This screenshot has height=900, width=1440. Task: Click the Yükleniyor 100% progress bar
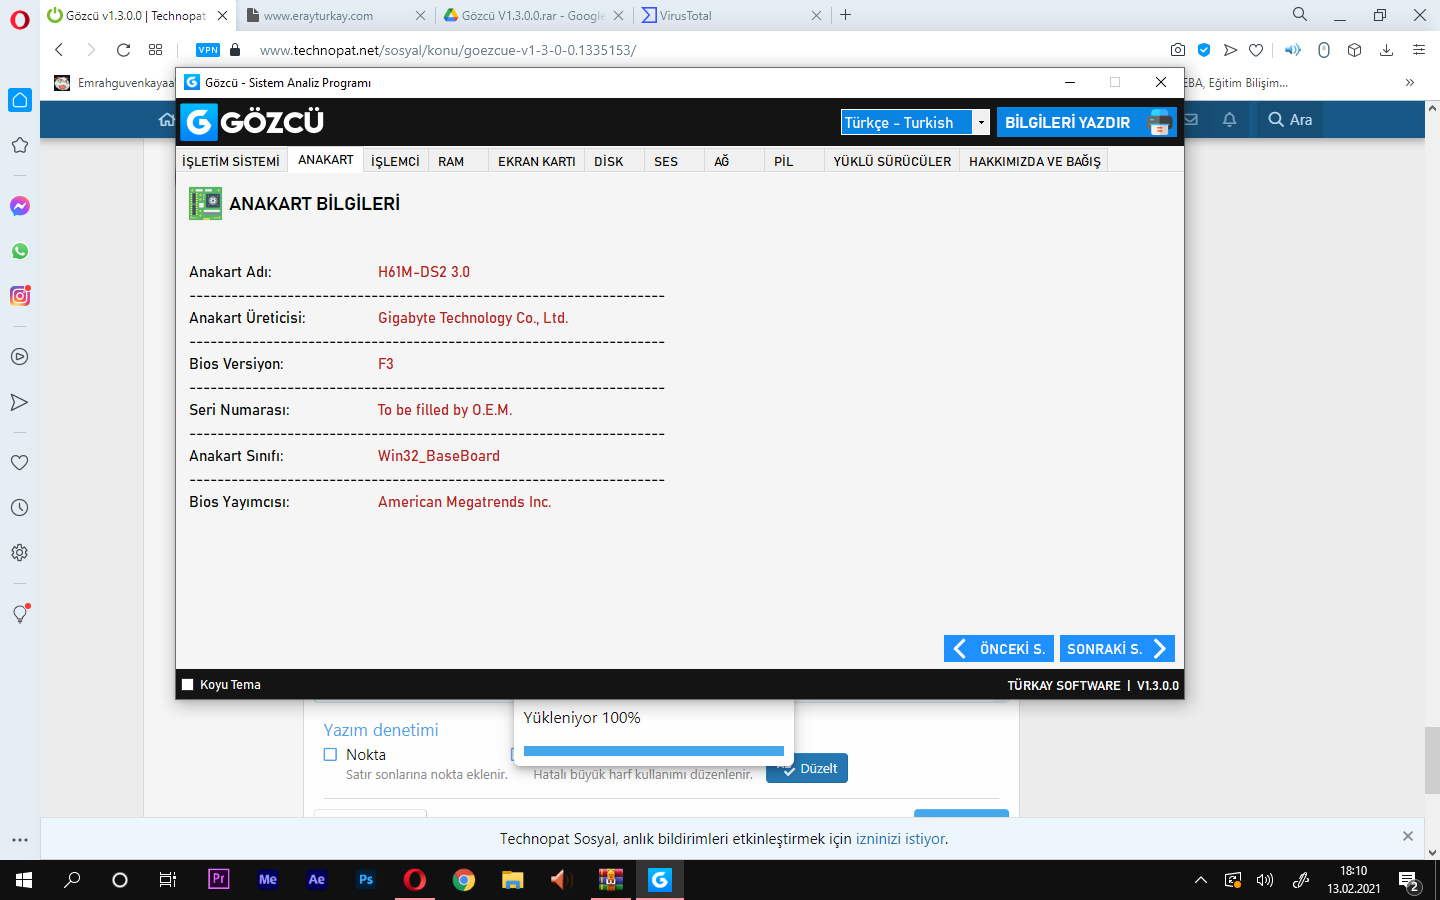[654, 751]
